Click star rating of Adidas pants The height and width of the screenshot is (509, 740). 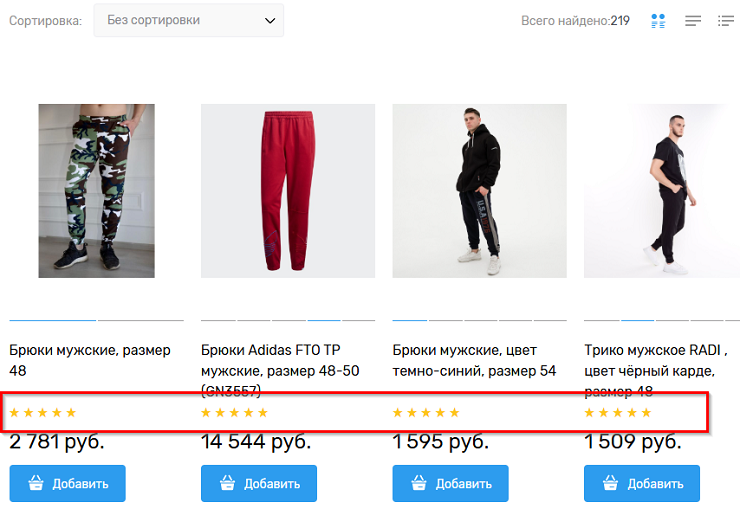[235, 412]
